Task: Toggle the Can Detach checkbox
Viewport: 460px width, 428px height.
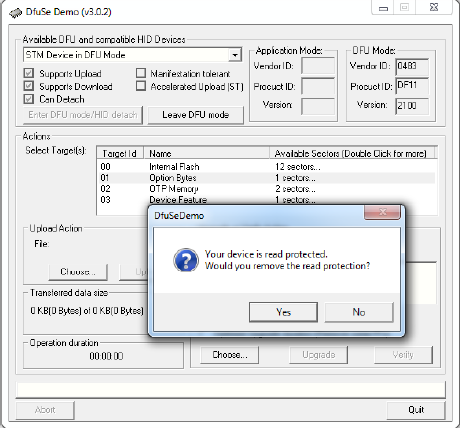Action: 29,99
